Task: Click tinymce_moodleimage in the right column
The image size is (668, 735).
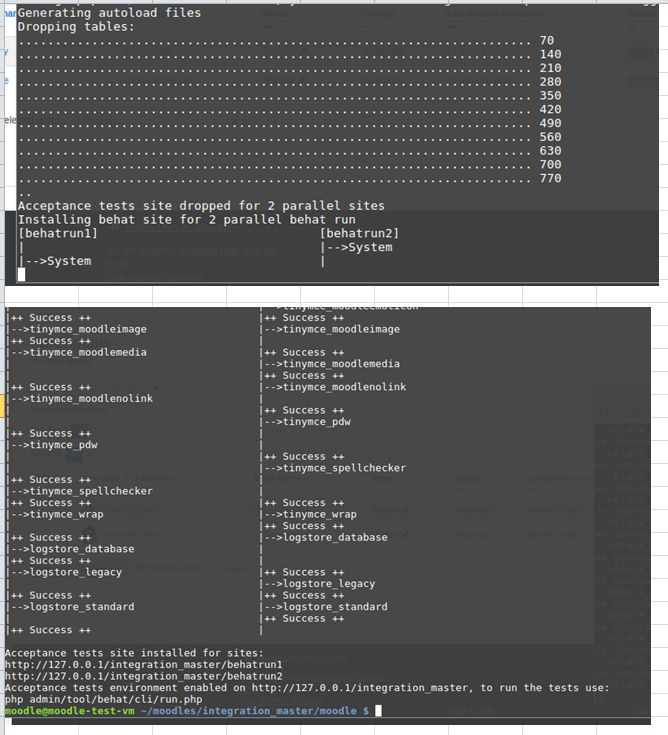Action: tap(341, 330)
